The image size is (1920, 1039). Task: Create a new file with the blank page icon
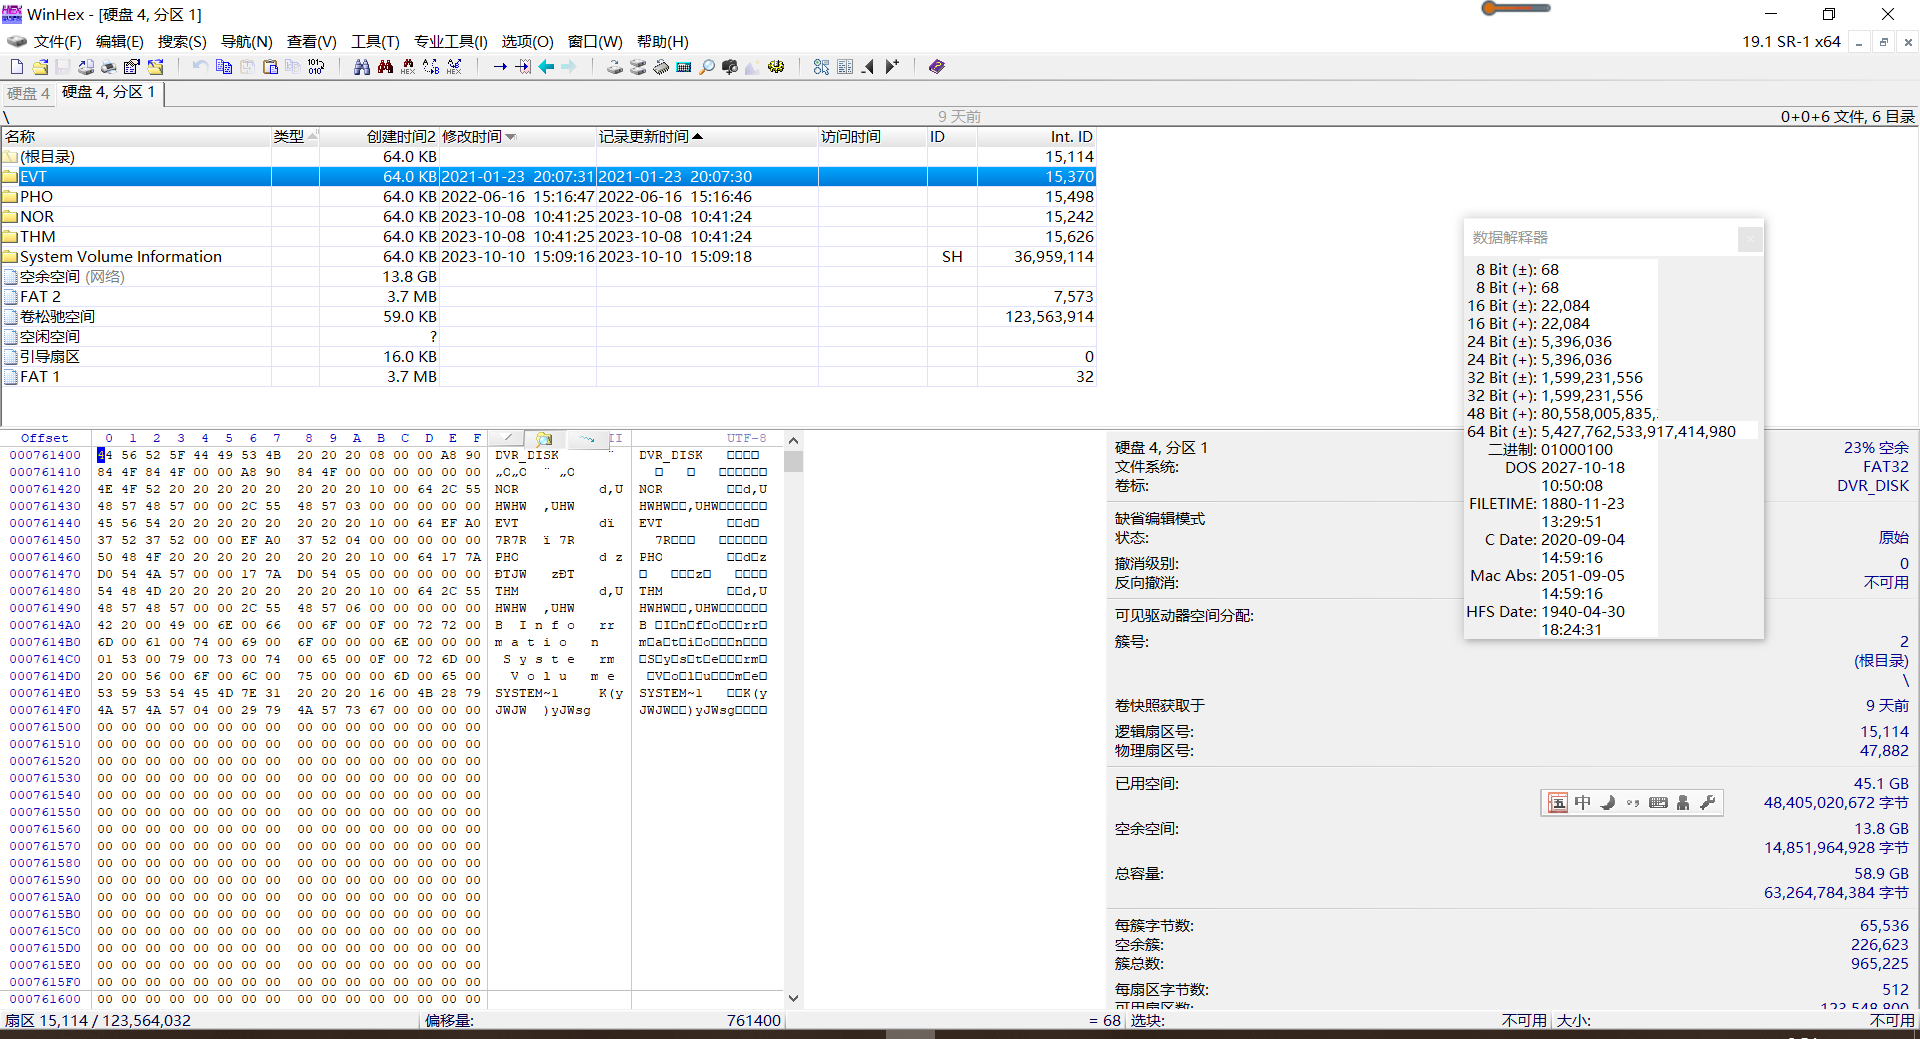click(x=17, y=67)
